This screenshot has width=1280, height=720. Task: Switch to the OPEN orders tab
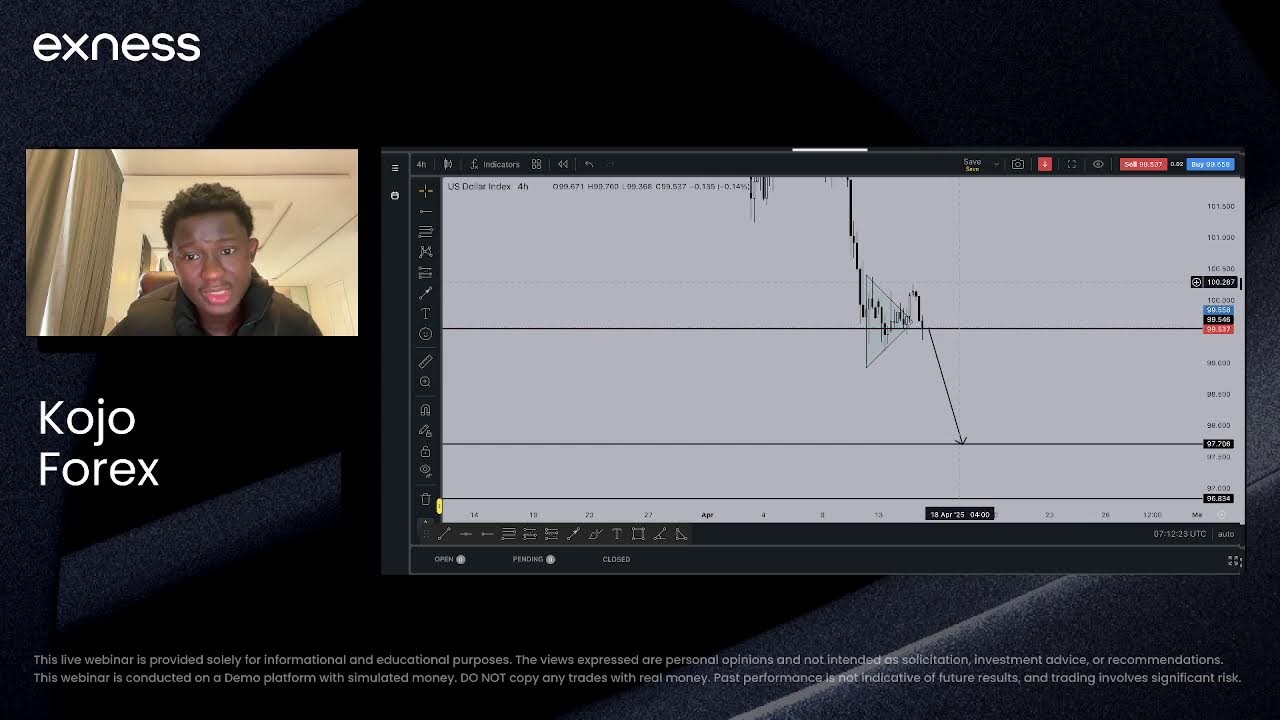pos(449,559)
